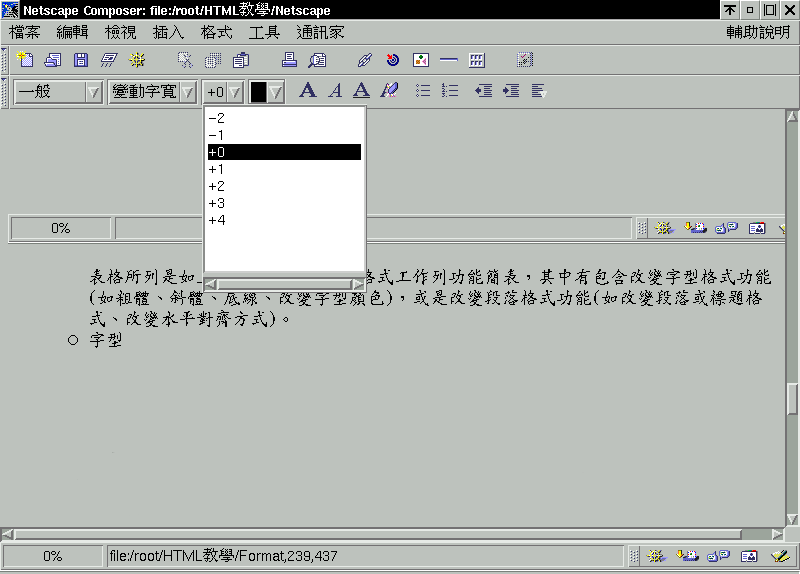Click the Print toolbar icon
The image size is (800, 574).
pos(289,60)
